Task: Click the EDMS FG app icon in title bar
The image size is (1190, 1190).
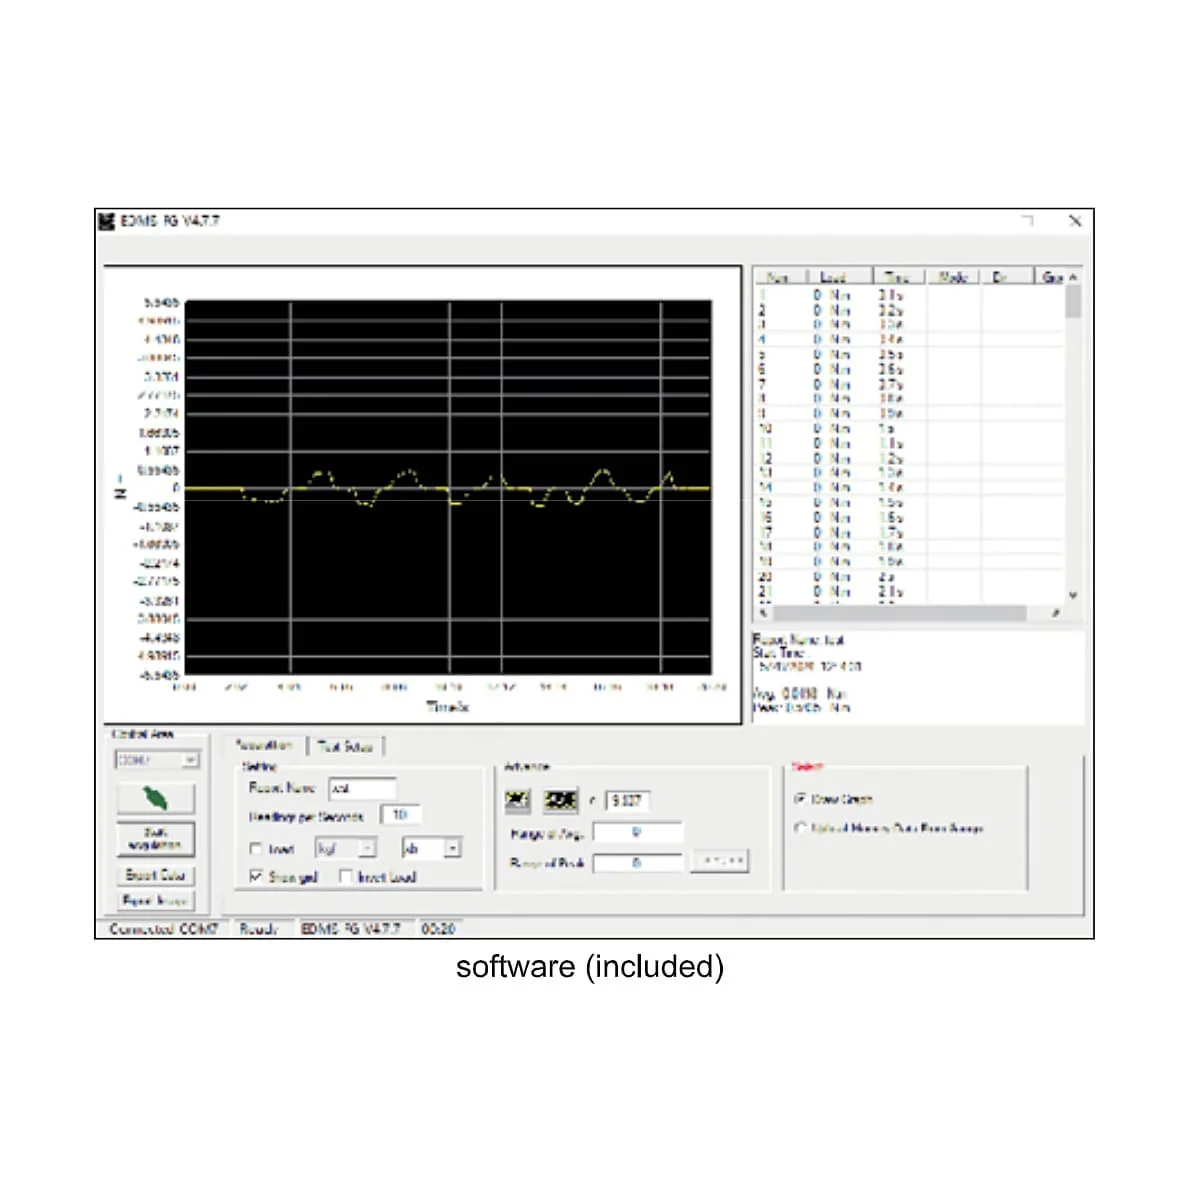Action: (107, 221)
